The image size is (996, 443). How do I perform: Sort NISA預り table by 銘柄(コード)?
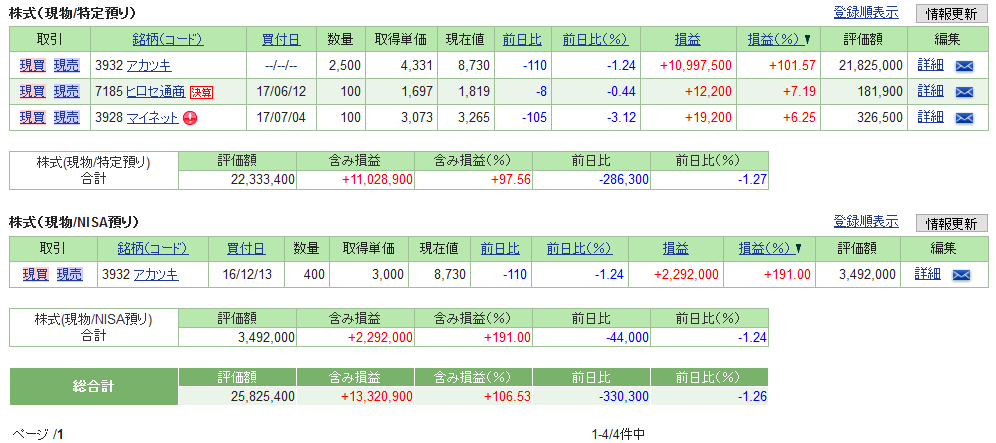[152, 249]
